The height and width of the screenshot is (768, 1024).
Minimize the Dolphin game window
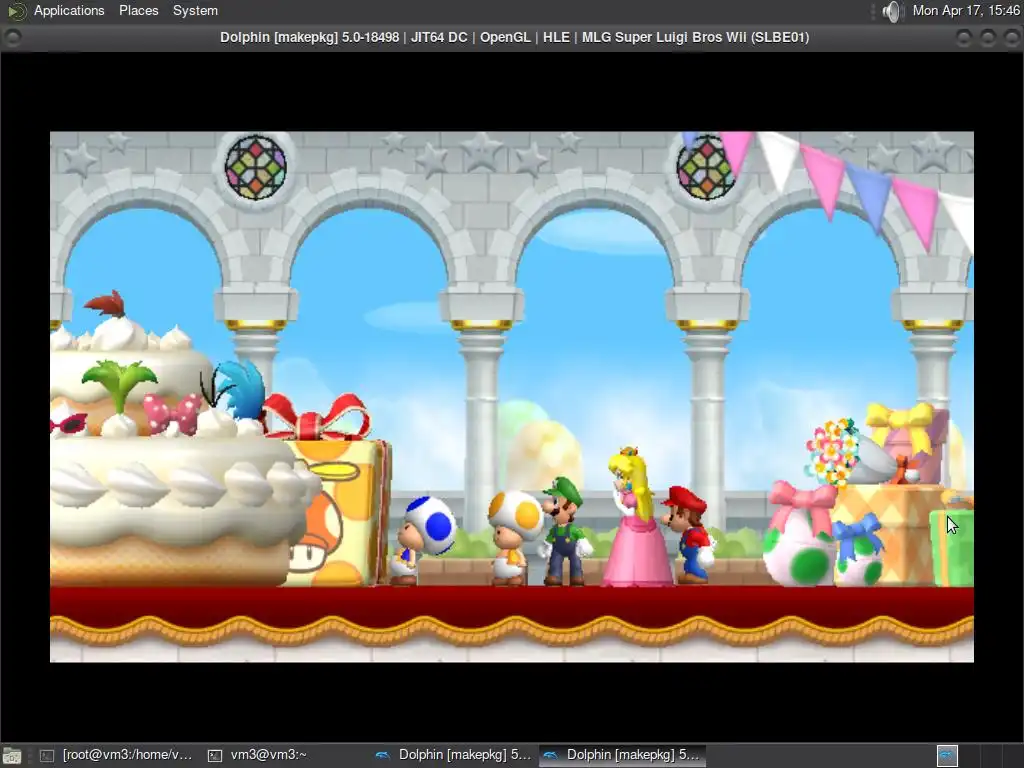[x=964, y=38]
